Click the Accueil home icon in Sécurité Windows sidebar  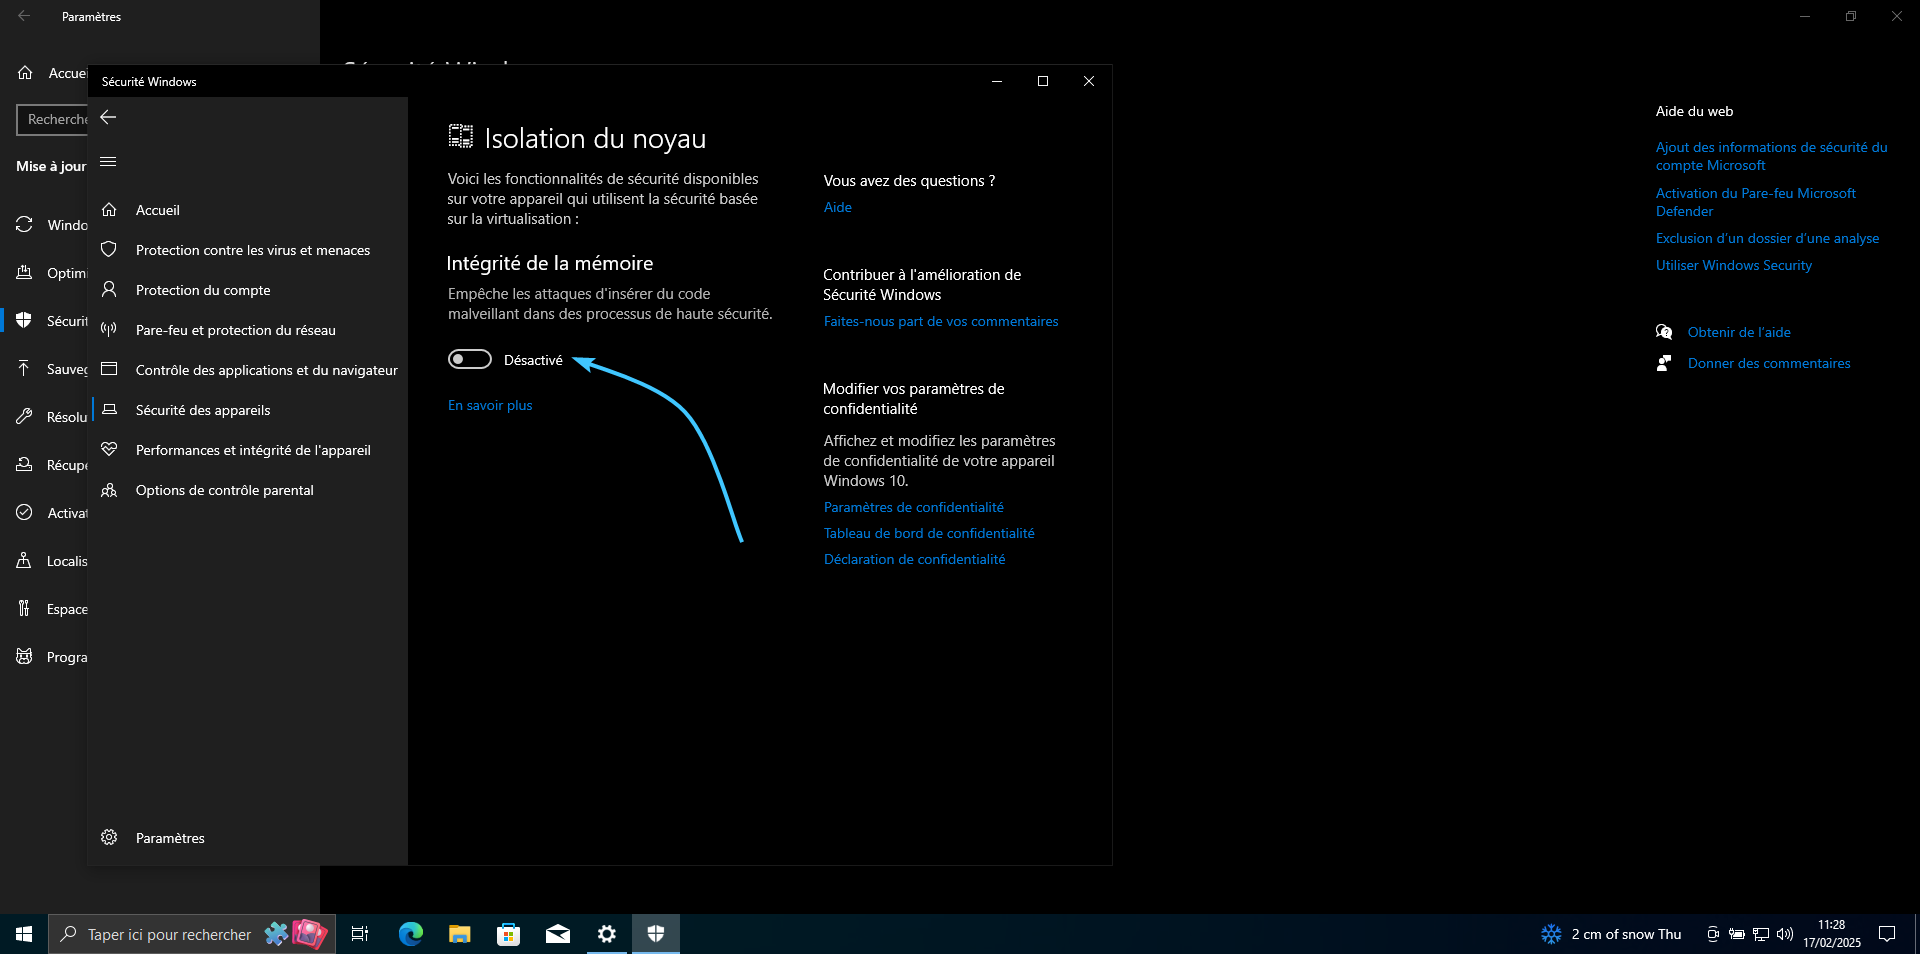110,210
